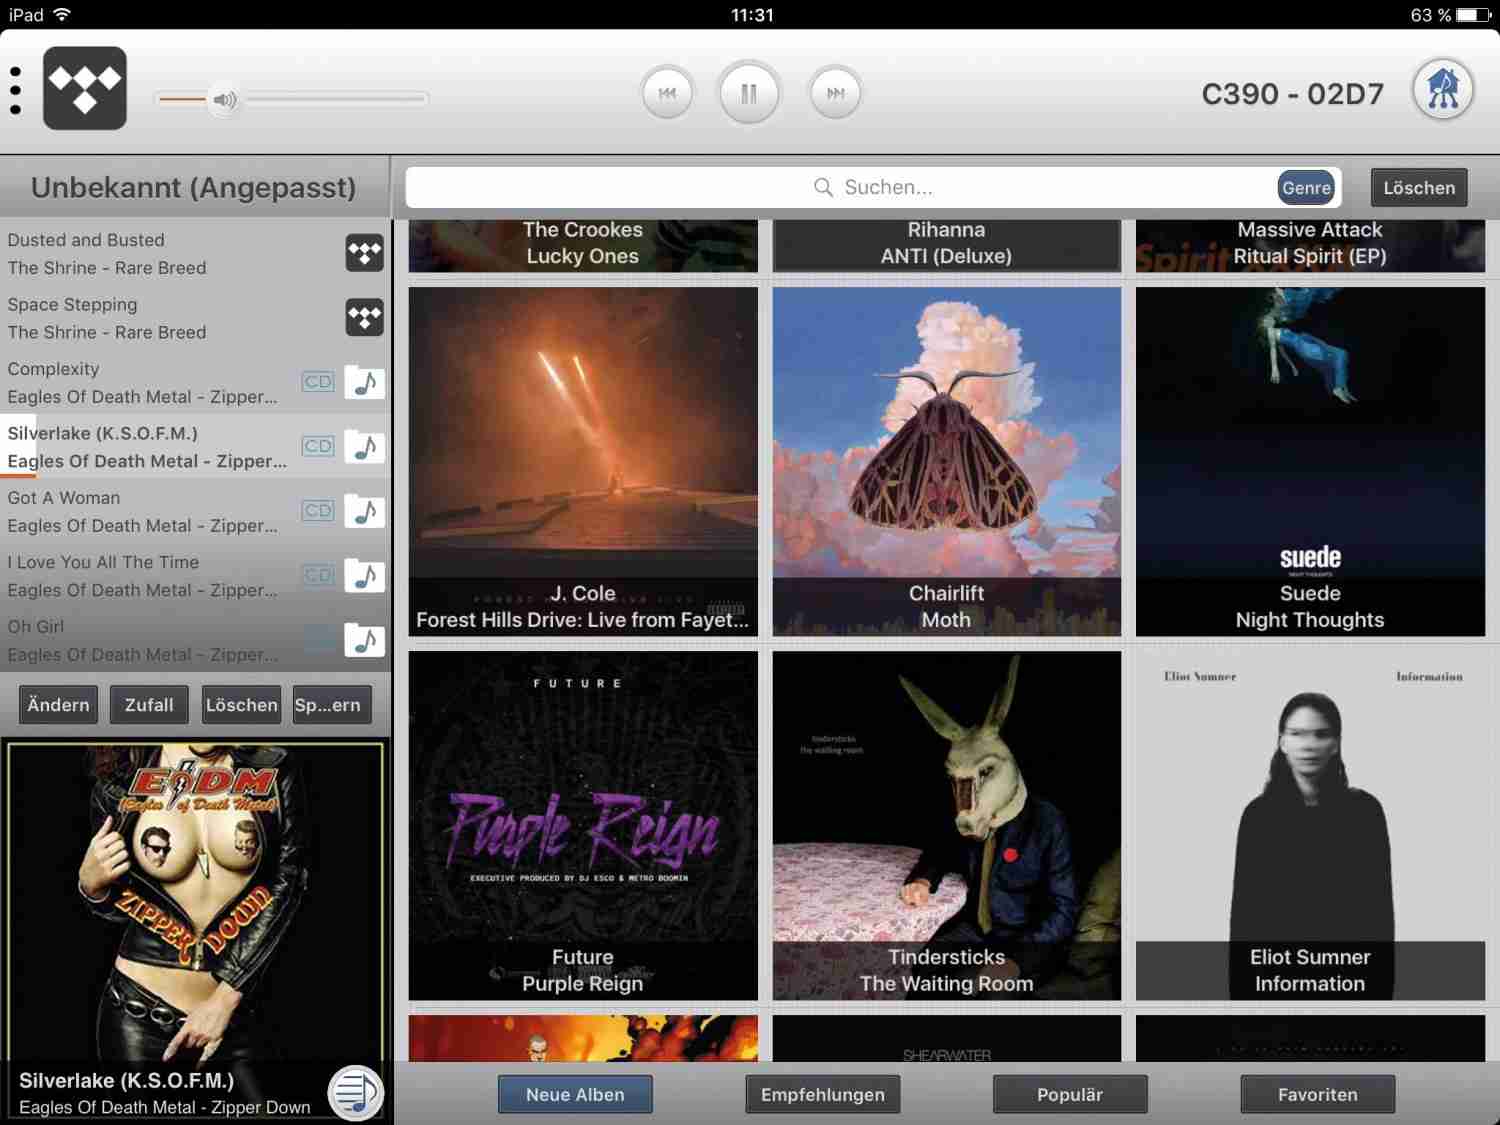
Task: Open the queue list icon beside Silverlake title
Action: pos(355,1092)
